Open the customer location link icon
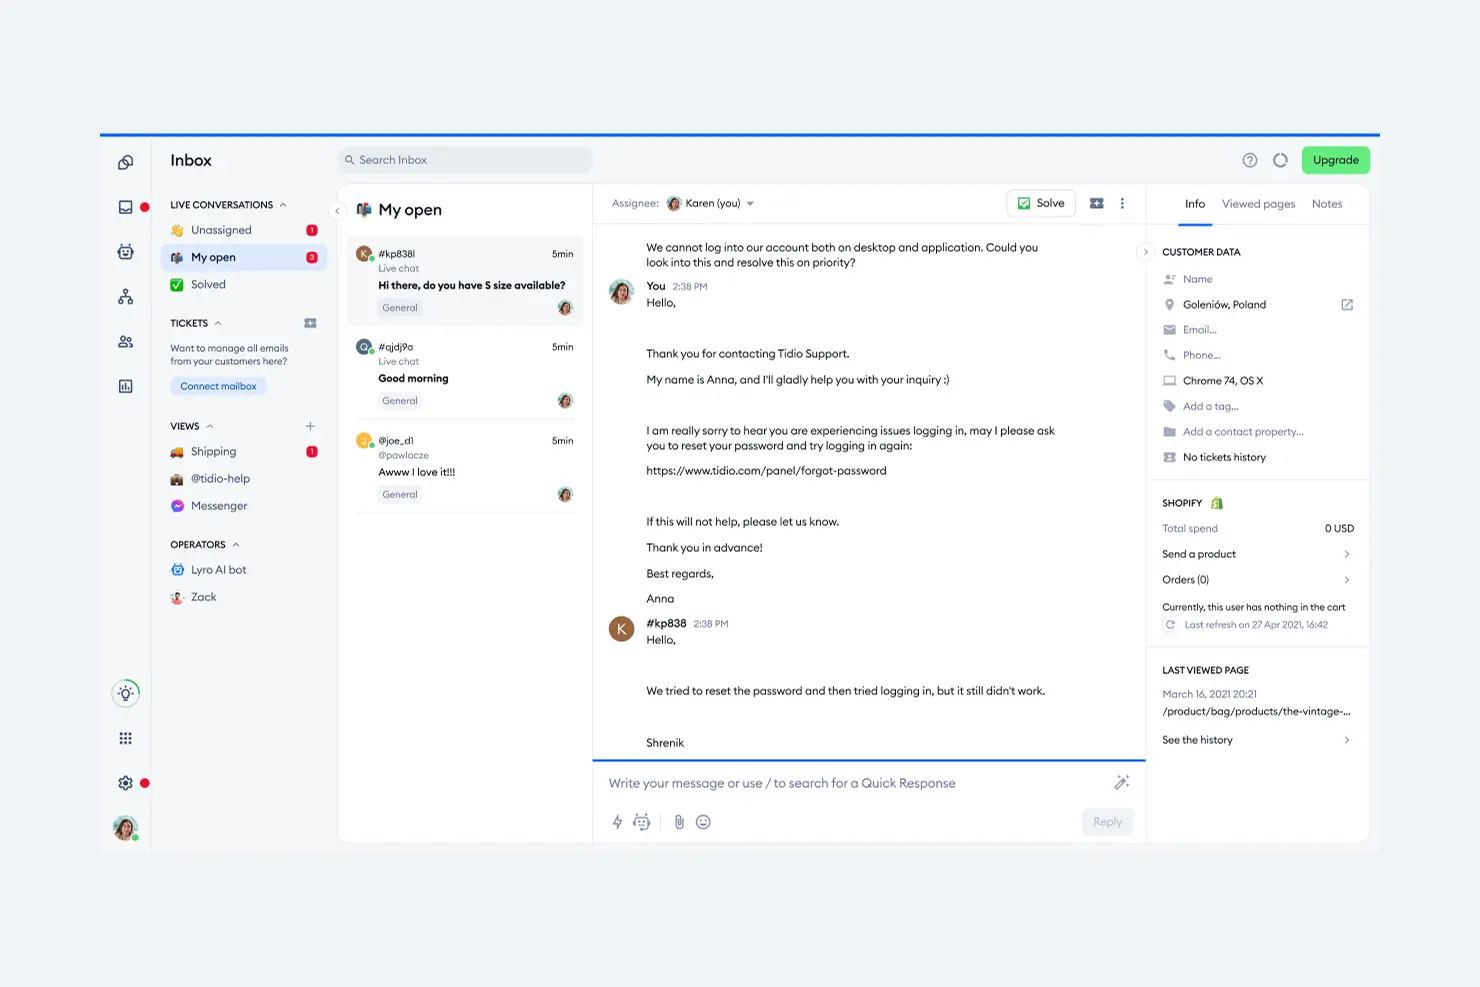The height and width of the screenshot is (987, 1480). pyautogui.click(x=1347, y=304)
